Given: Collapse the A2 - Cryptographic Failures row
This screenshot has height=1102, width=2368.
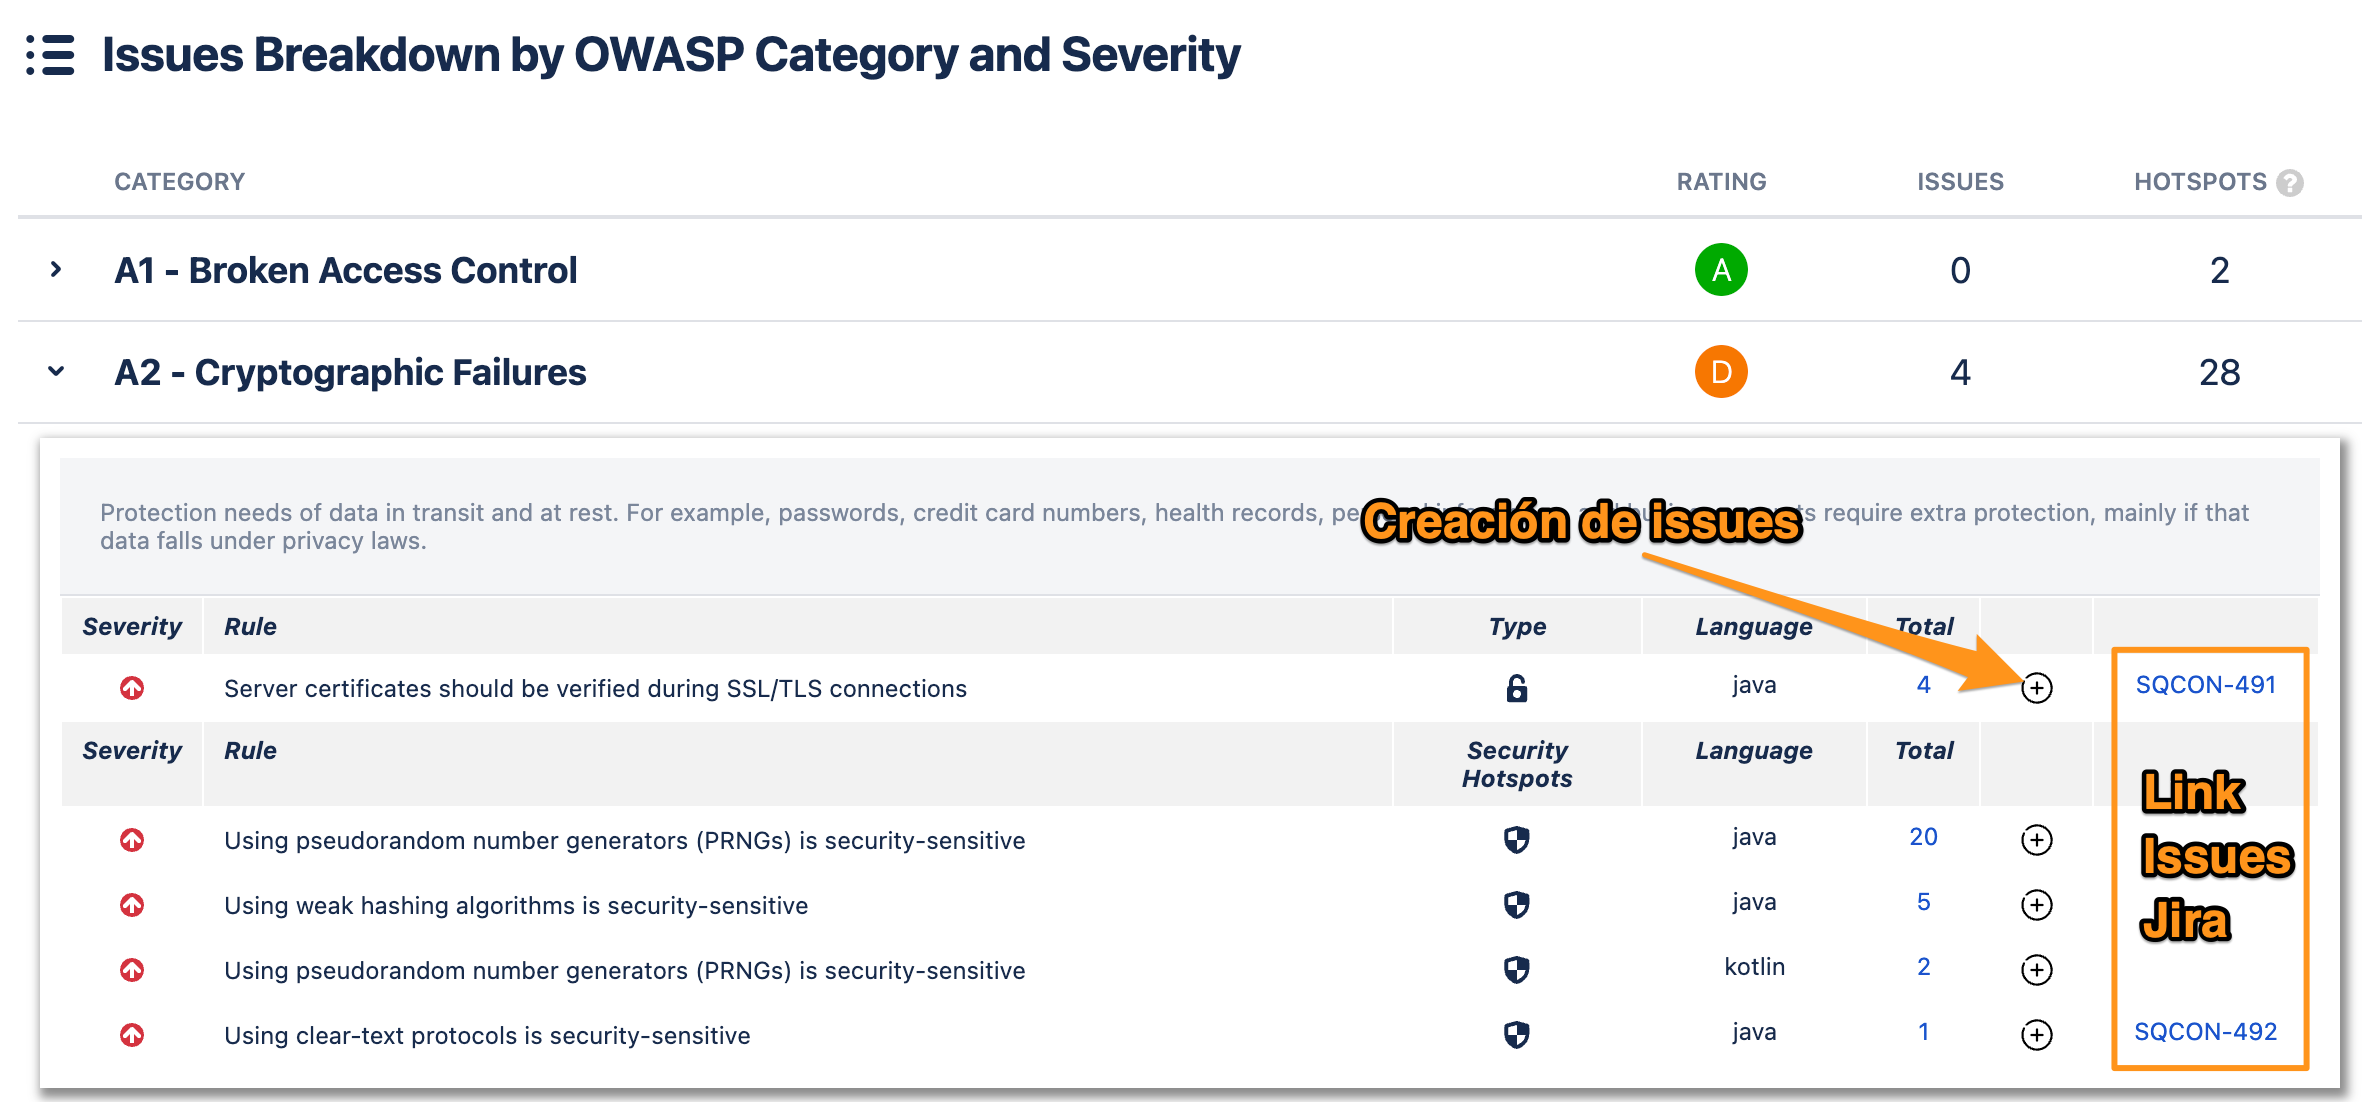Looking at the screenshot, I should point(56,372).
